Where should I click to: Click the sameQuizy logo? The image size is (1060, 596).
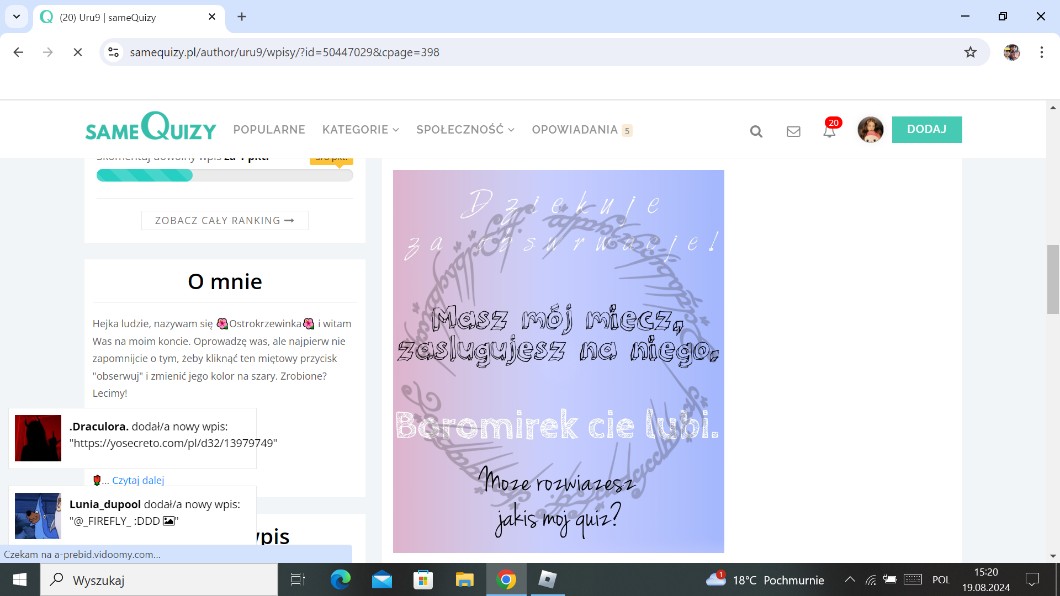pos(150,128)
